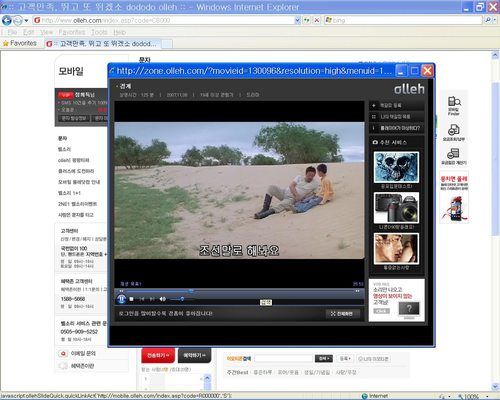Open the Tools menu
500x400 pixels.
(99, 32)
